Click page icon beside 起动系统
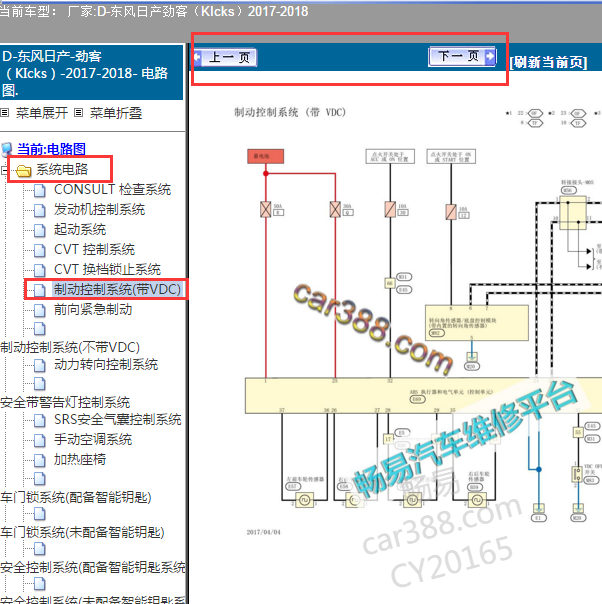The height and width of the screenshot is (604, 602). (39, 230)
